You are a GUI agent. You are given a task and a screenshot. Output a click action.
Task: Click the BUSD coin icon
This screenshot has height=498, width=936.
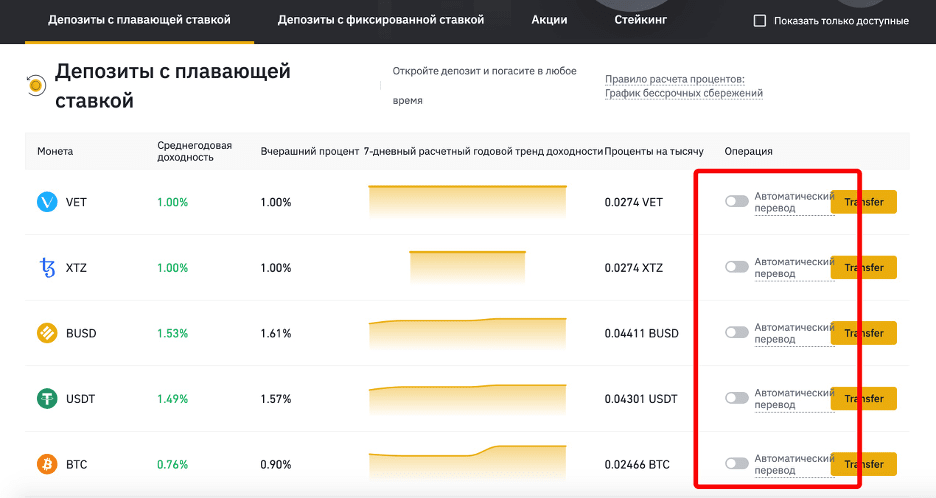coord(47,333)
